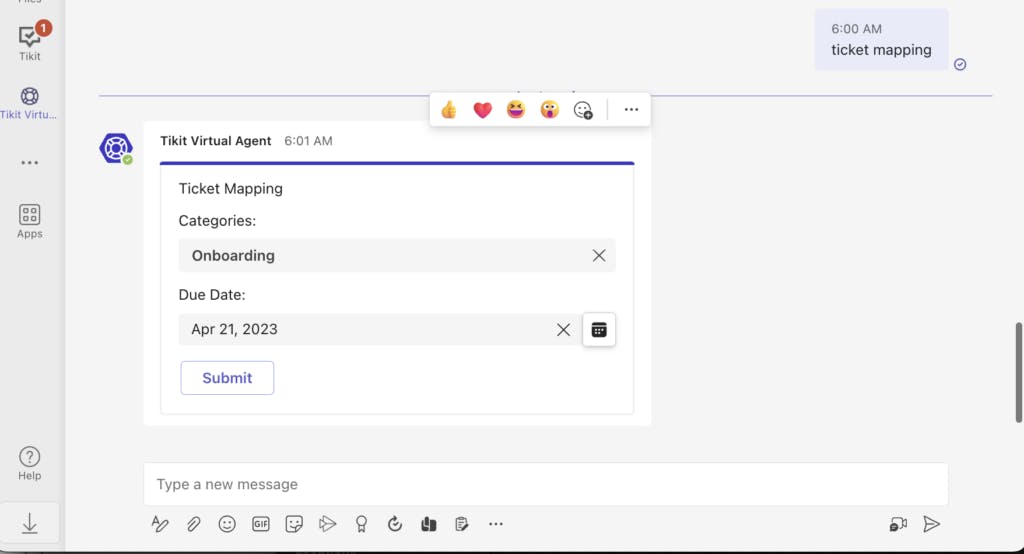Click the record video clip icon
1024x554 pixels.
[899, 524]
